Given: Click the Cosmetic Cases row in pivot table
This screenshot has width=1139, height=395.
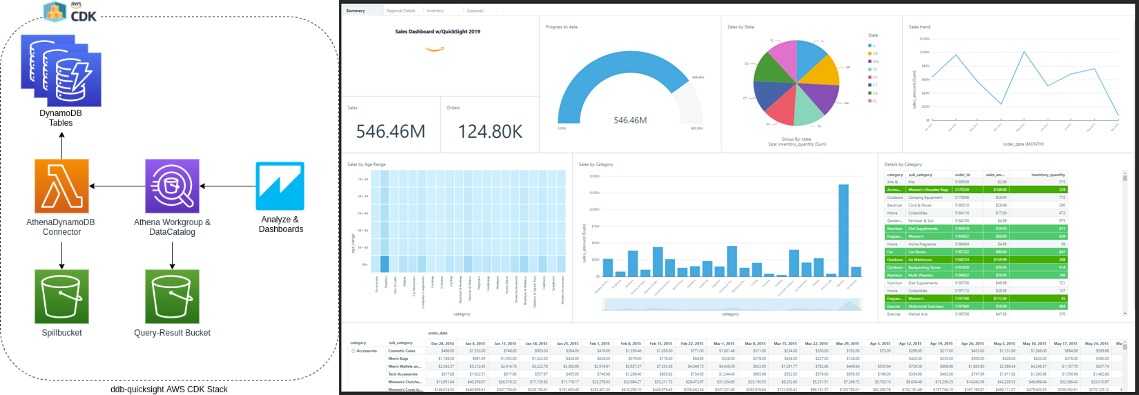Looking at the screenshot, I should pos(402,351).
